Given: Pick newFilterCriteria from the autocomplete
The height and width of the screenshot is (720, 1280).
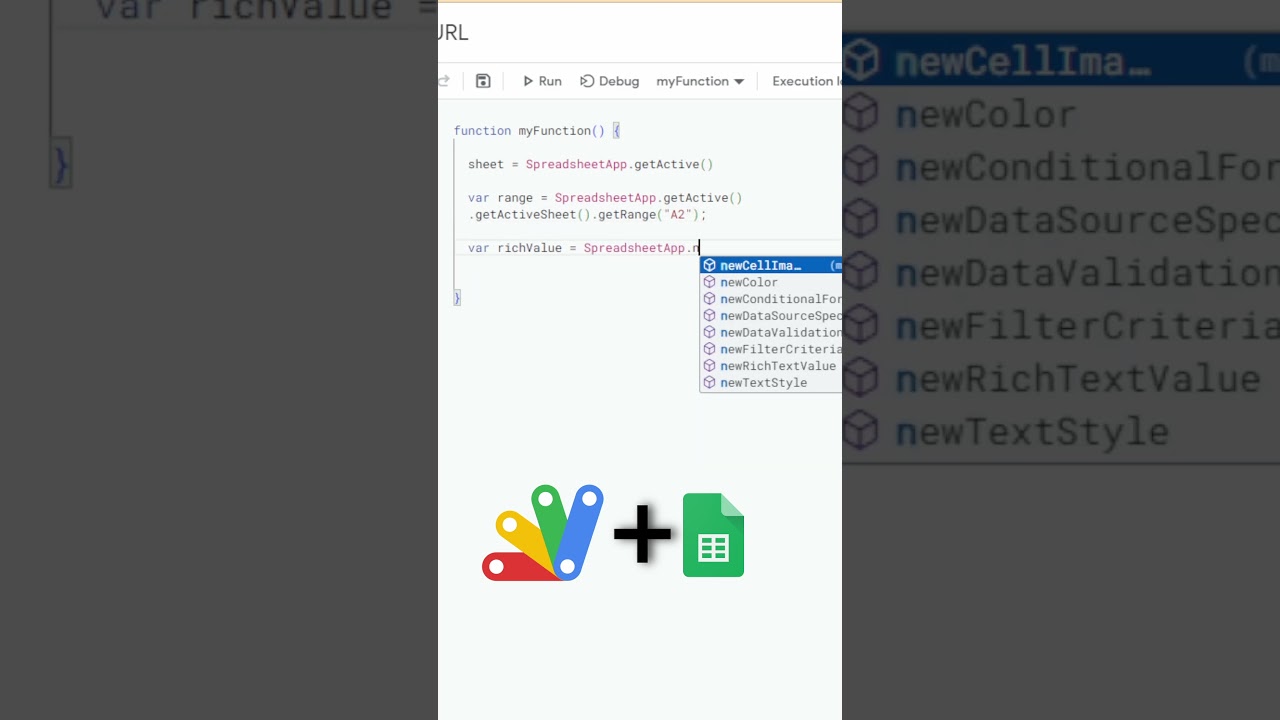Looking at the screenshot, I should (771, 349).
